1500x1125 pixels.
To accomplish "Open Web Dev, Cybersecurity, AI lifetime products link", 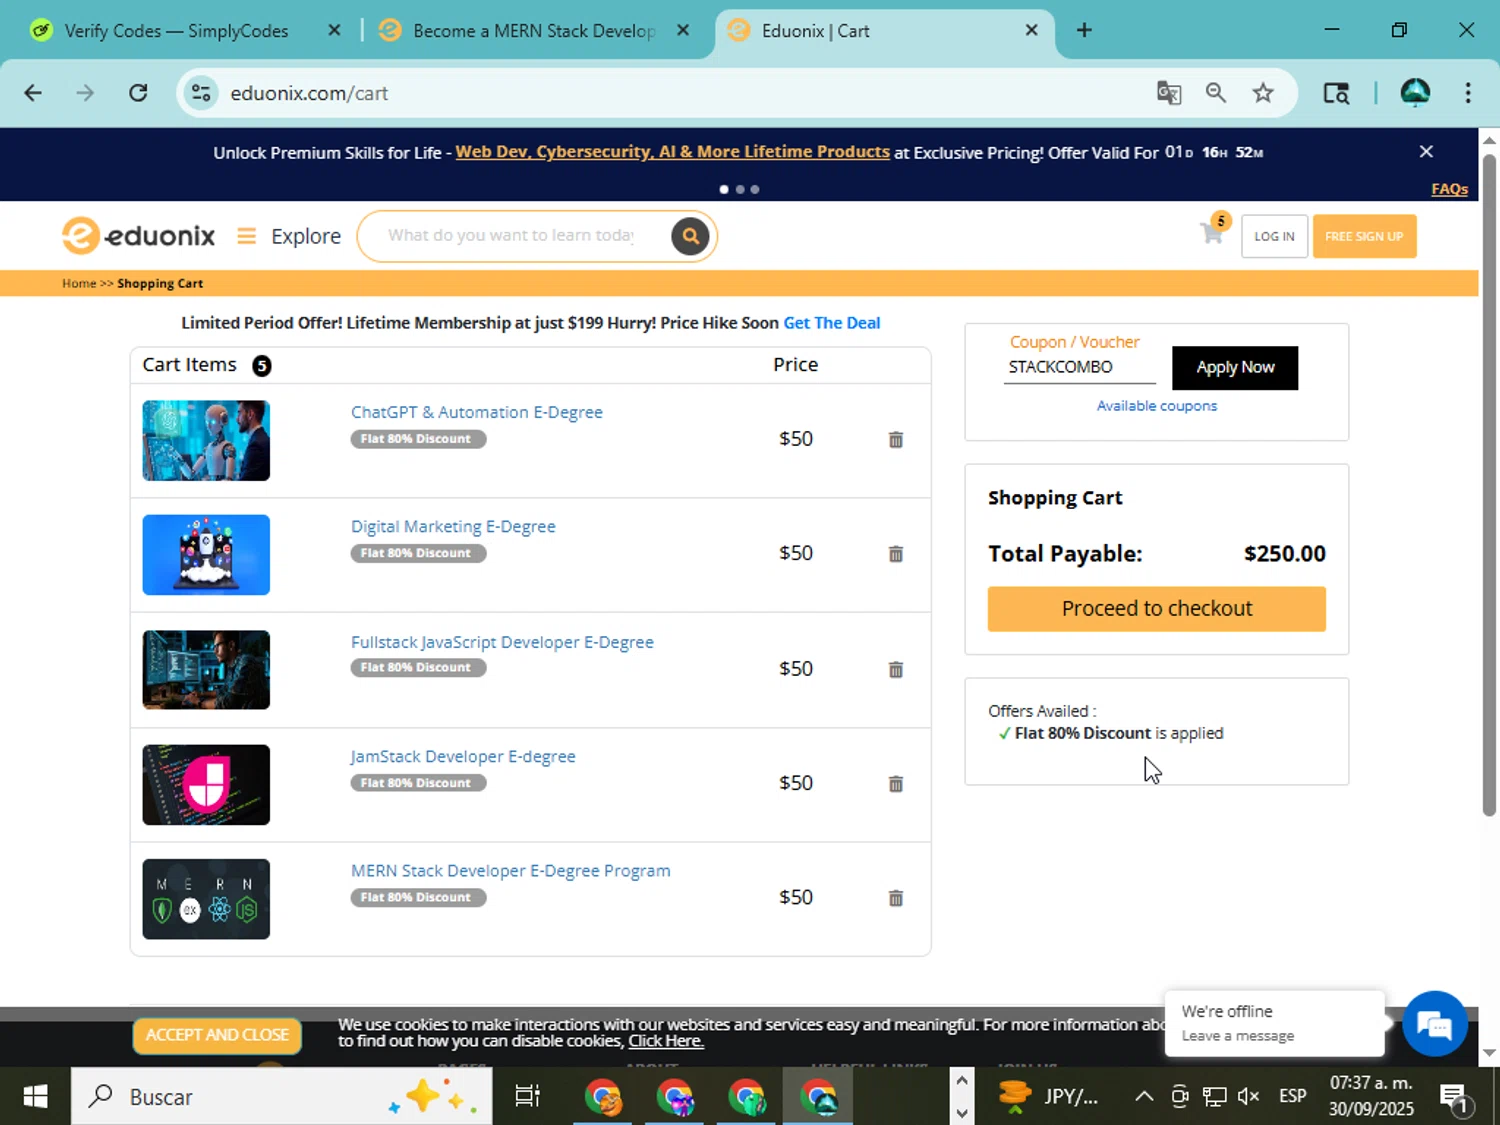I will tap(672, 152).
